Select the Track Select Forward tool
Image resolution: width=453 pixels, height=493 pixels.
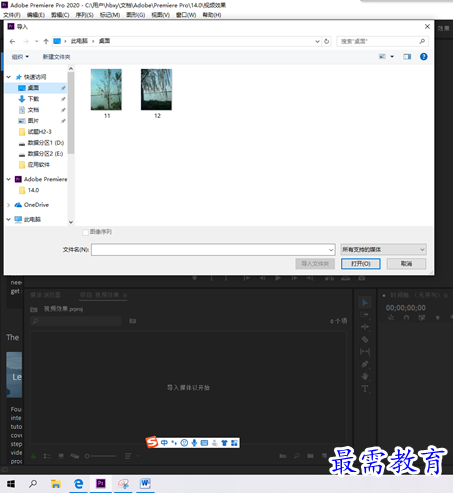(x=365, y=315)
